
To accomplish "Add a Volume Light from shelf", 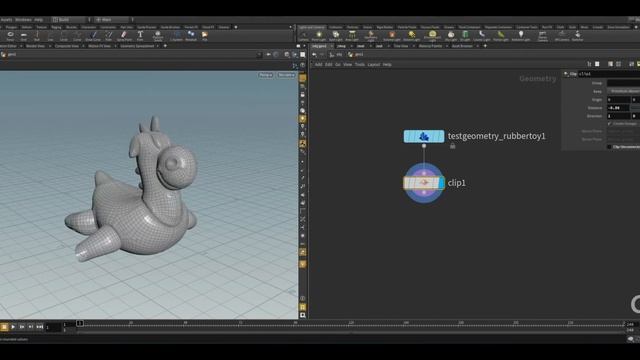I will [x=392, y=36].
